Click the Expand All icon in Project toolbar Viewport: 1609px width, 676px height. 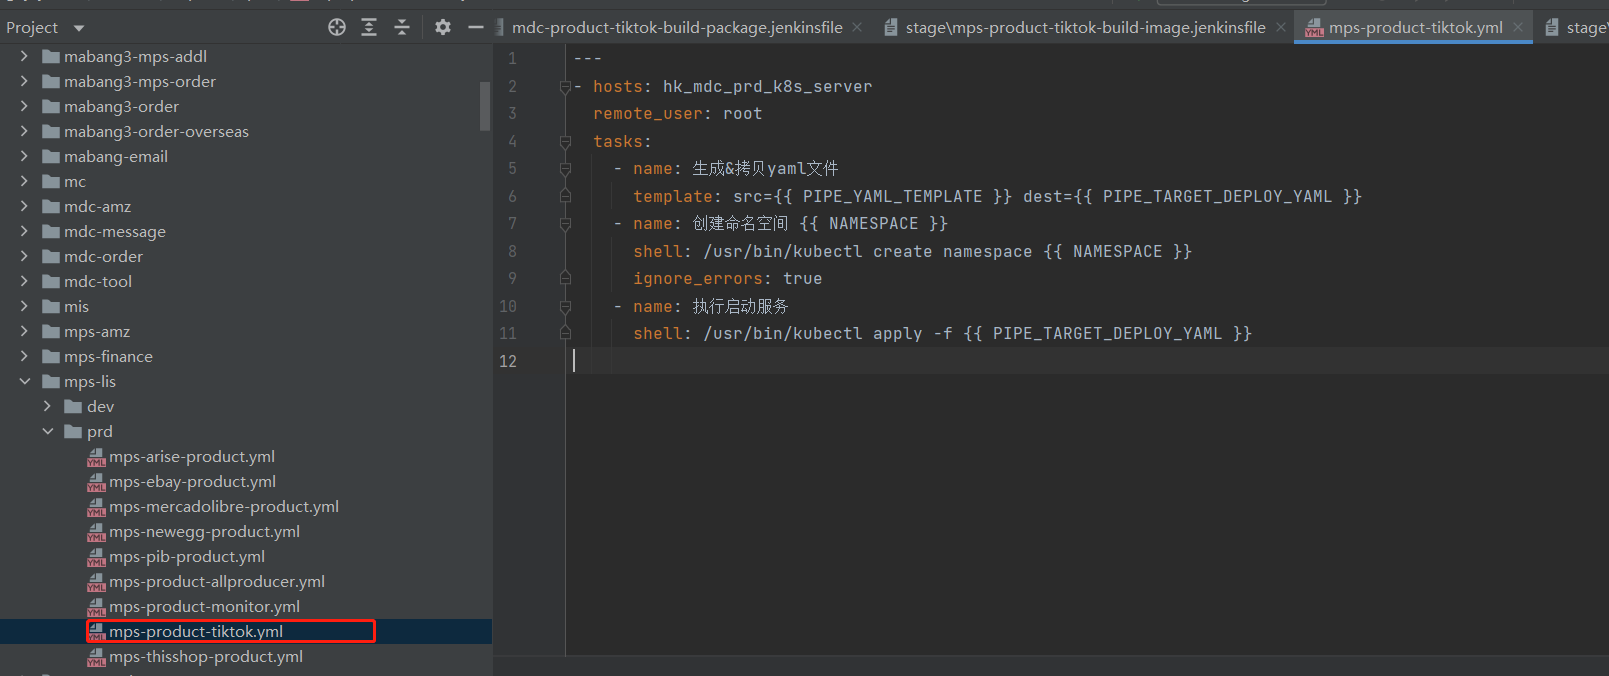click(369, 28)
